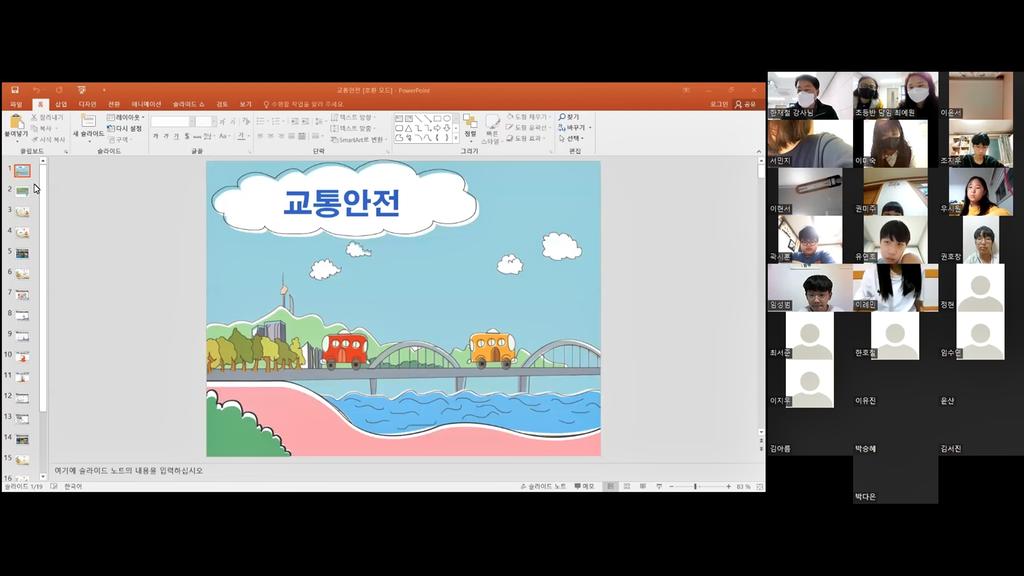
Task: Click the 붙여넣기 (Paste) clipboard icon
Action: click(16, 123)
